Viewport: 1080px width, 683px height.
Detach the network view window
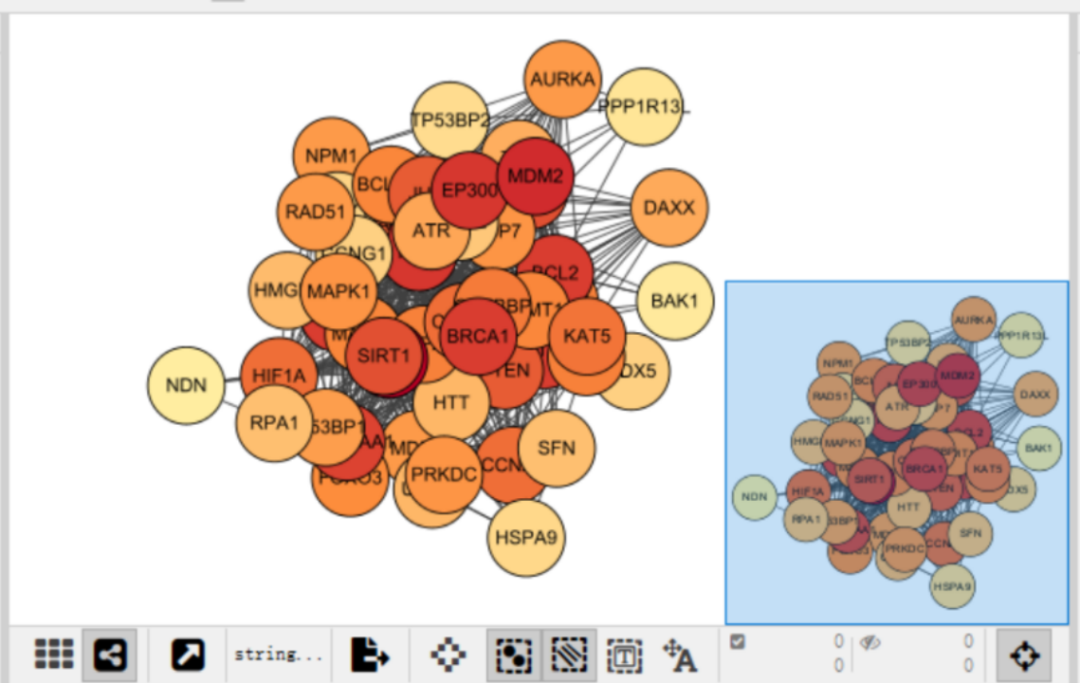coord(187,654)
